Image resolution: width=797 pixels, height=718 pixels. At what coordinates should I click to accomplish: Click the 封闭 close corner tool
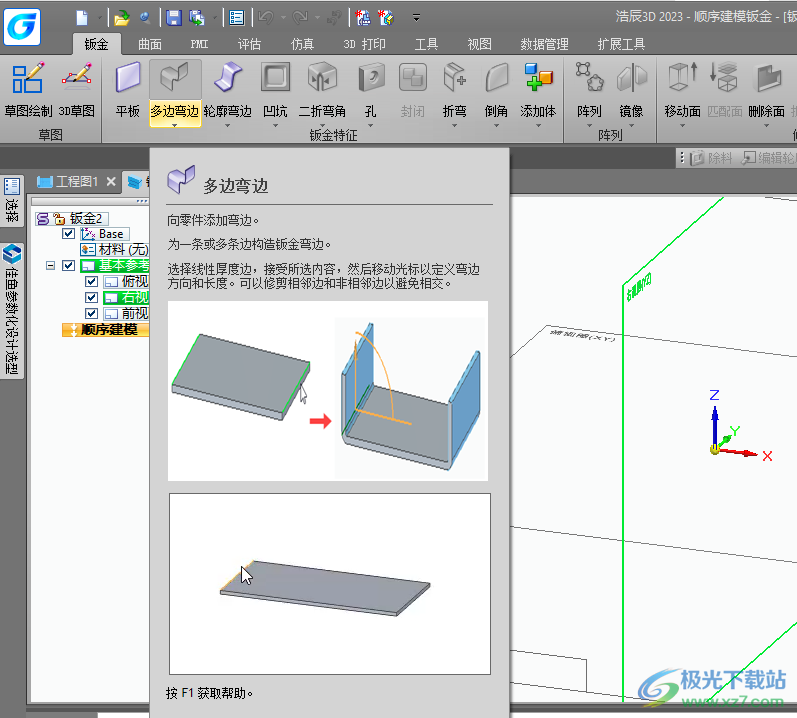(x=412, y=90)
